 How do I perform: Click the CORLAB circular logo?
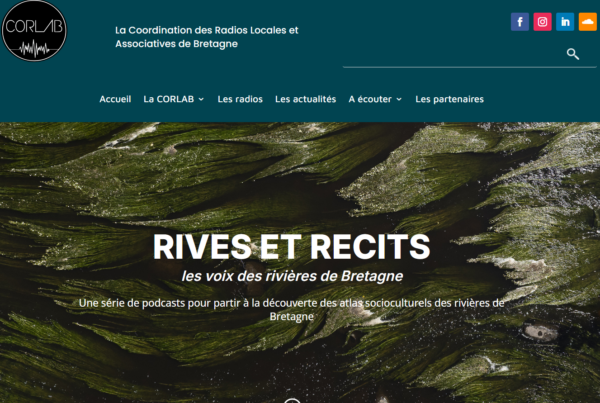(33, 32)
